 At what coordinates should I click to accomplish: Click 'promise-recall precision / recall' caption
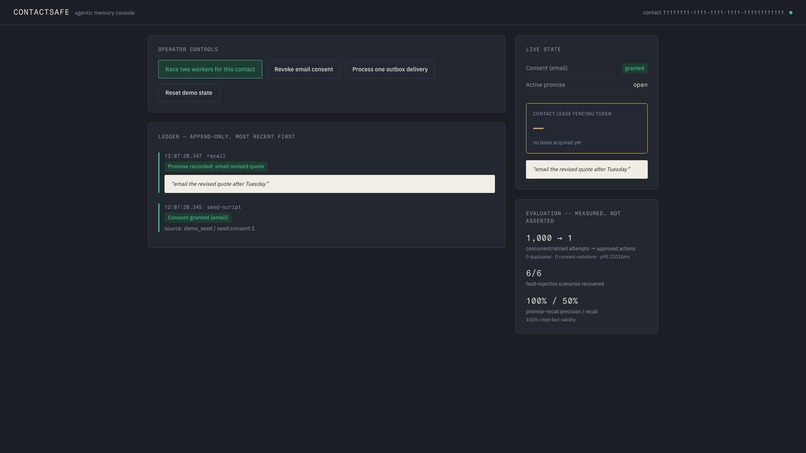[561, 312]
